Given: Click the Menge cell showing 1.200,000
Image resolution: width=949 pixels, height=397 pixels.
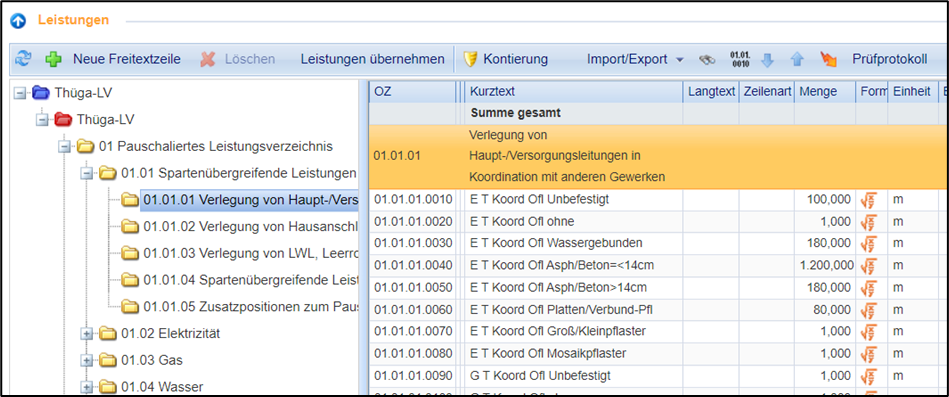Looking at the screenshot, I should tap(825, 266).
